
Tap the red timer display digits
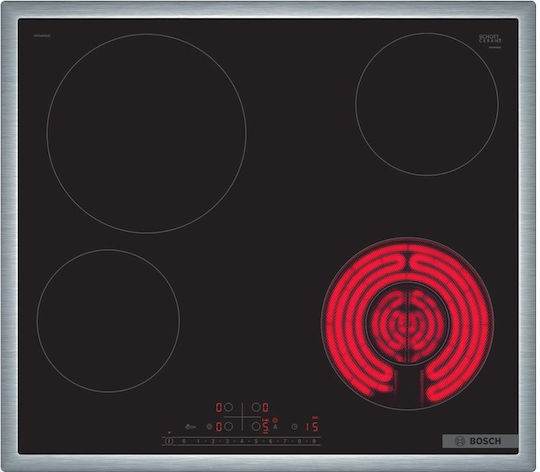pyautogui.click(x=312, y=427)
